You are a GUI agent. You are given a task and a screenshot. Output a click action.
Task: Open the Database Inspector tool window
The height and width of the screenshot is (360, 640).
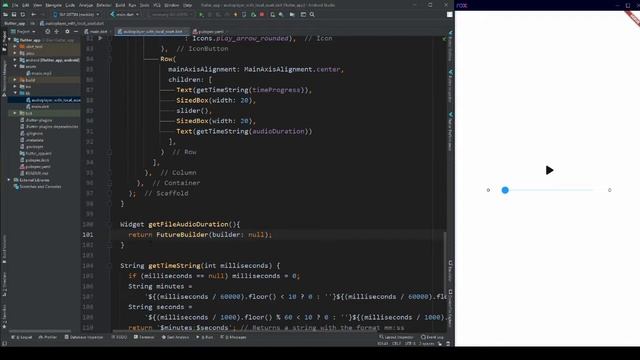point(84,338)
